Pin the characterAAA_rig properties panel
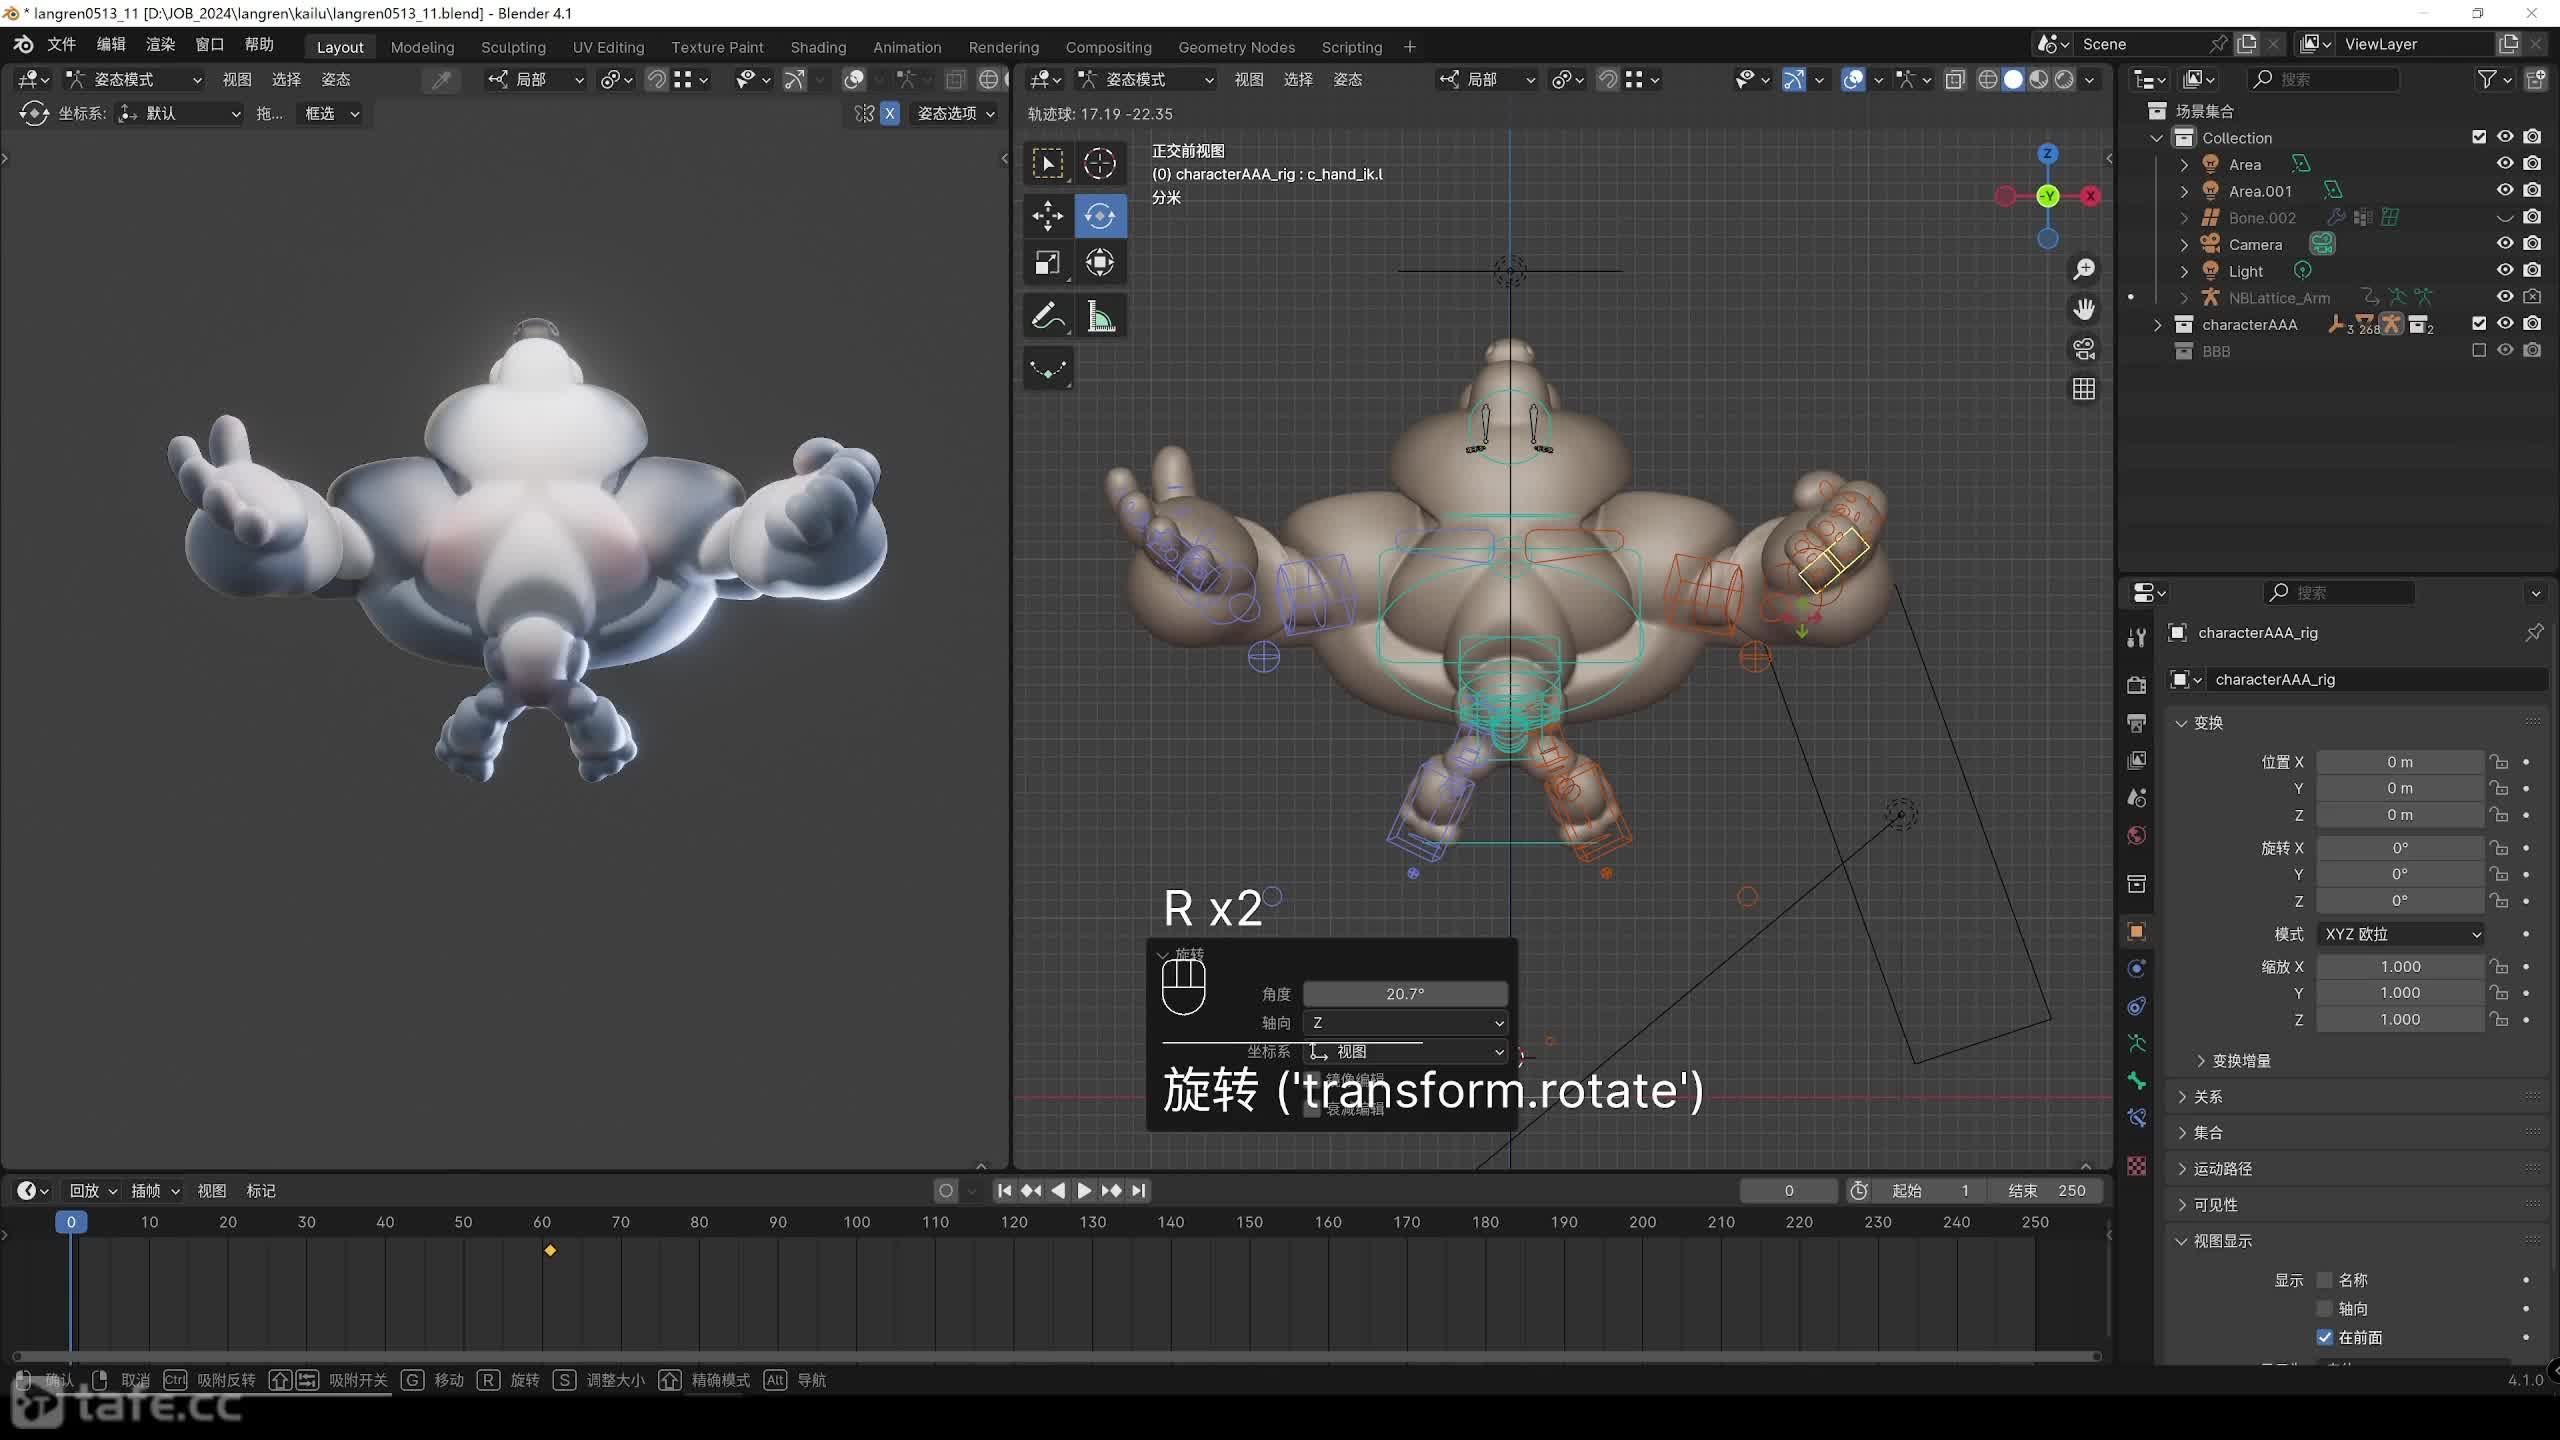This screenshot has width=2560, height=1440. (x=2533, y=633)
